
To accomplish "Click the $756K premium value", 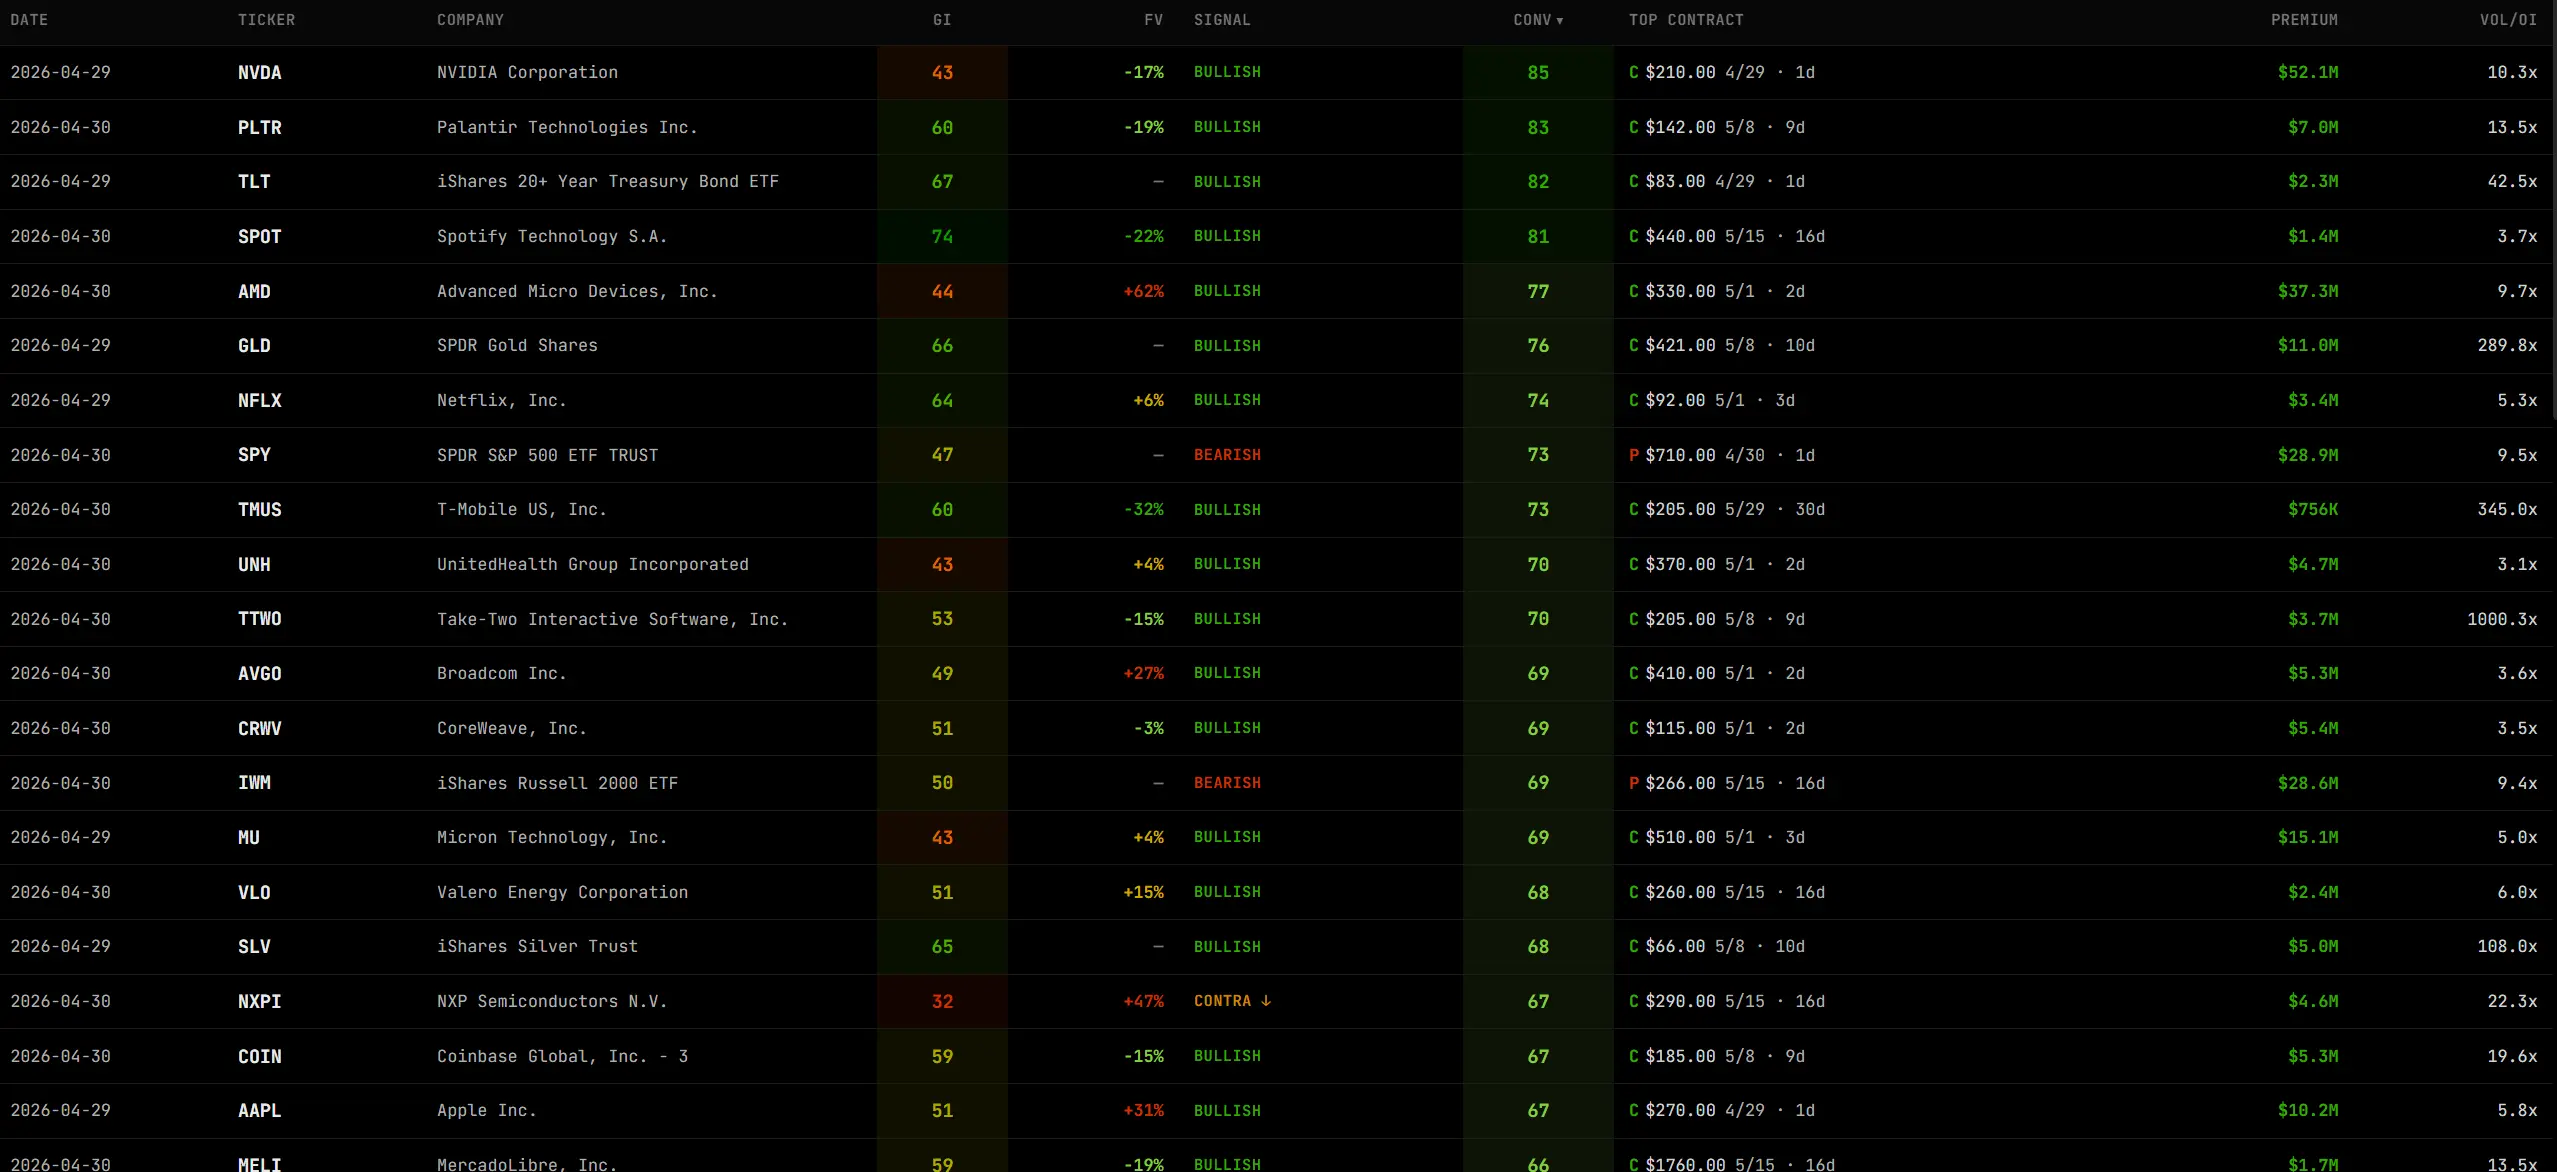I will pyautogui.click(x=2313, y=510).
